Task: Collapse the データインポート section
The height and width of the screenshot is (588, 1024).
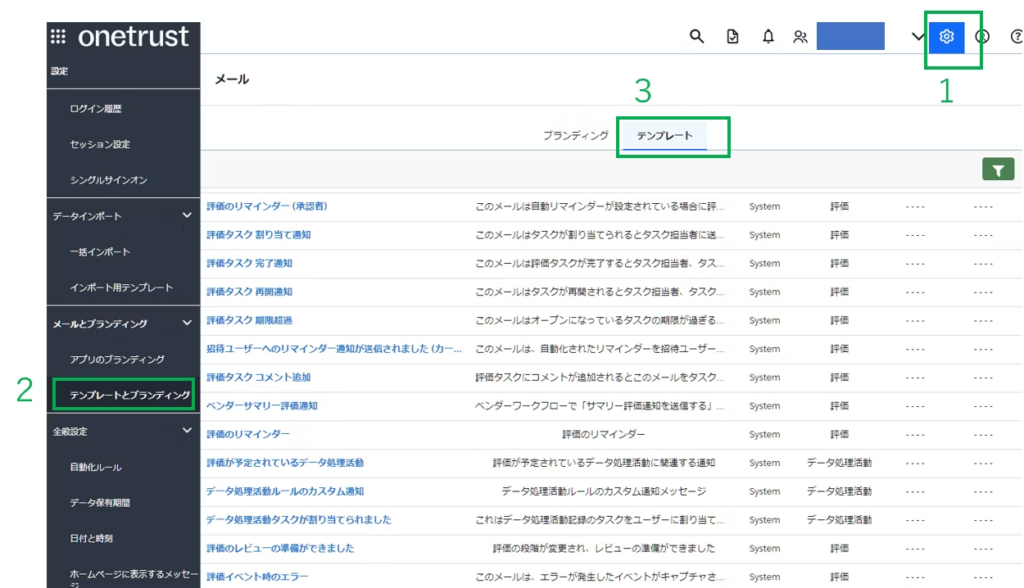Action: tap(186, 215)
